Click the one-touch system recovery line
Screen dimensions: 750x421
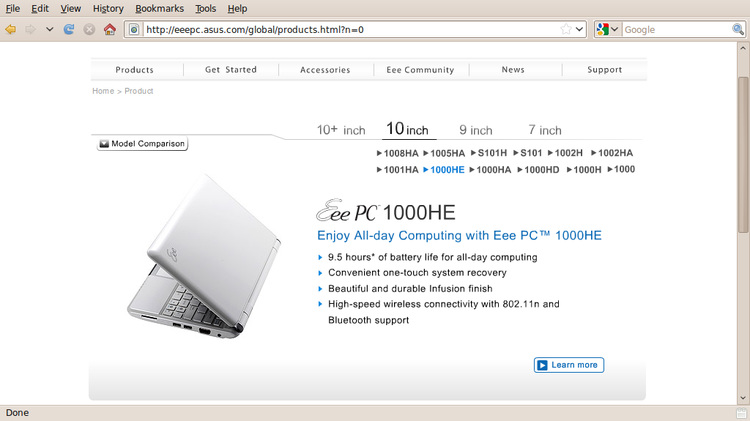coord(417,273)
